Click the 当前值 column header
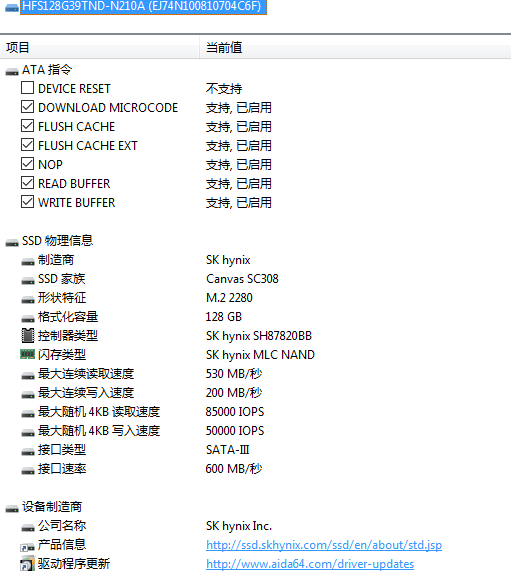 [356, 48]
